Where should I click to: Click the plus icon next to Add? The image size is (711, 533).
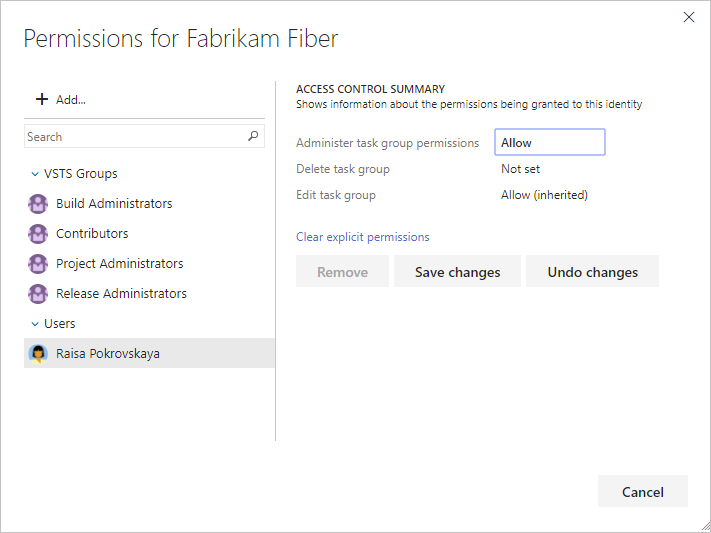42,99
